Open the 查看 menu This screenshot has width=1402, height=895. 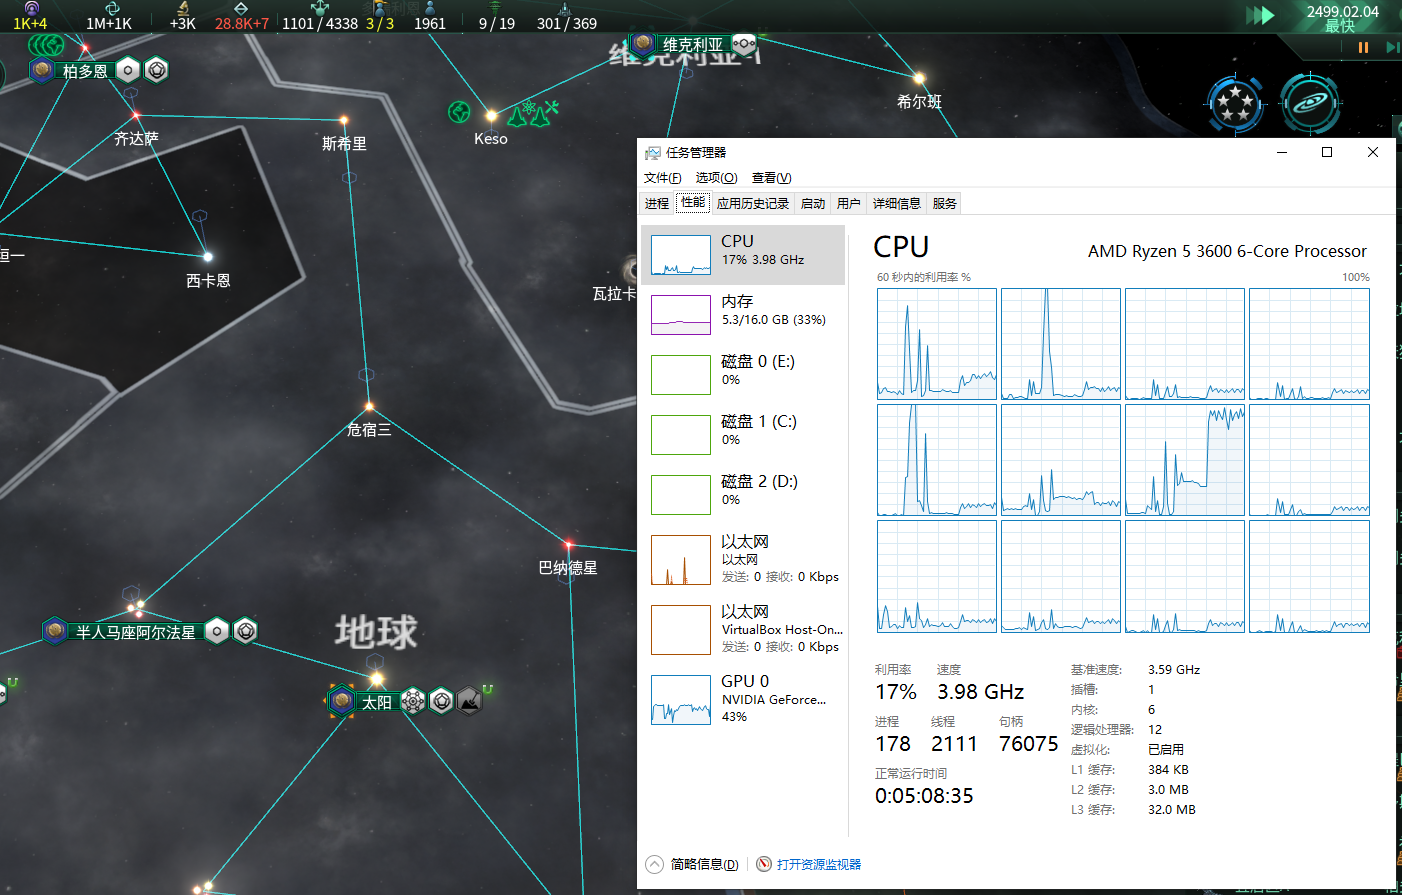[771, 178]
